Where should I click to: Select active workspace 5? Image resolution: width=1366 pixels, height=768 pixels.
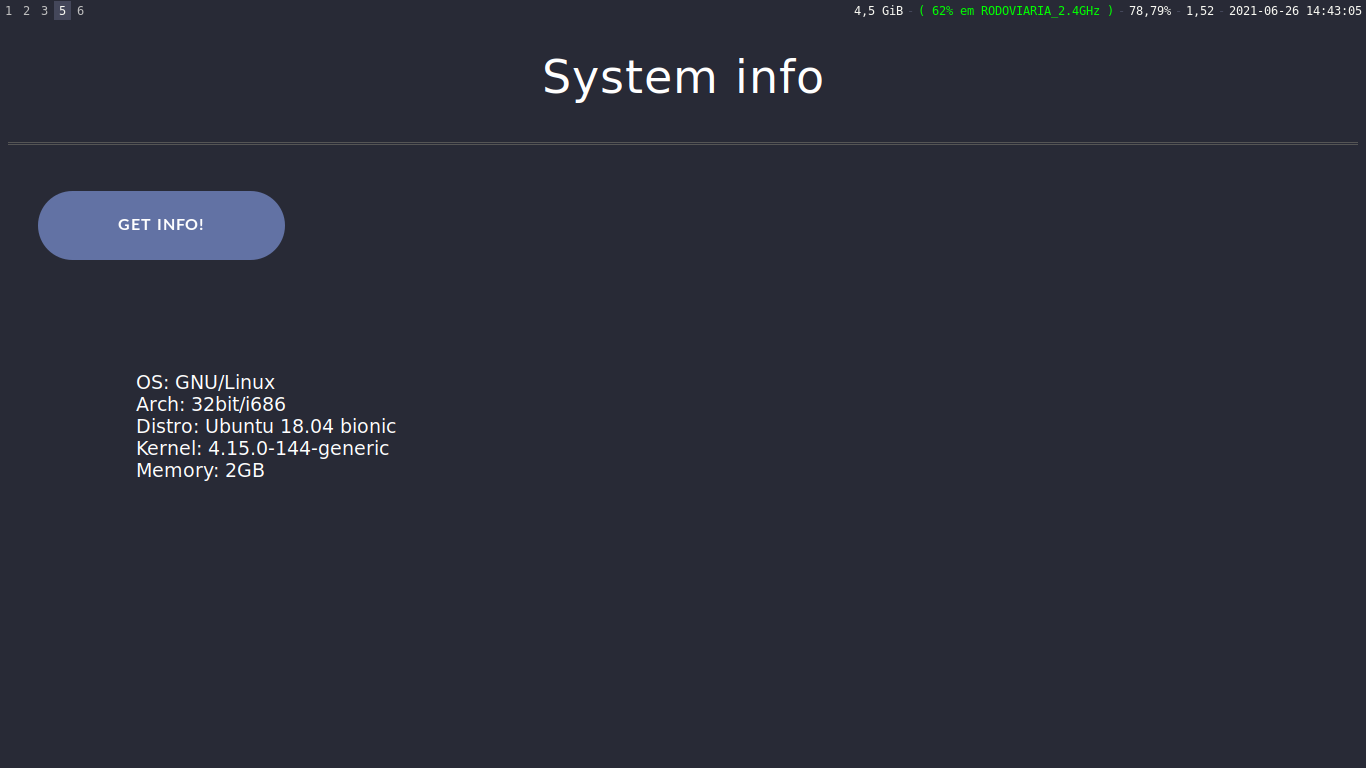click(62, 11)
